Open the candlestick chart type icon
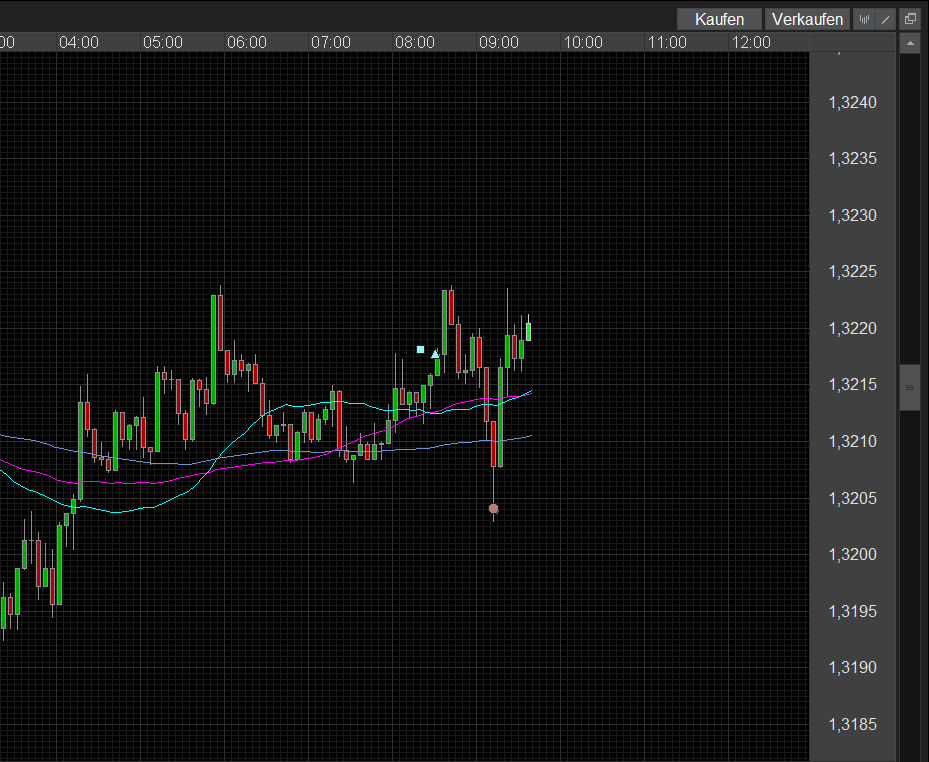 pos(864,19)
